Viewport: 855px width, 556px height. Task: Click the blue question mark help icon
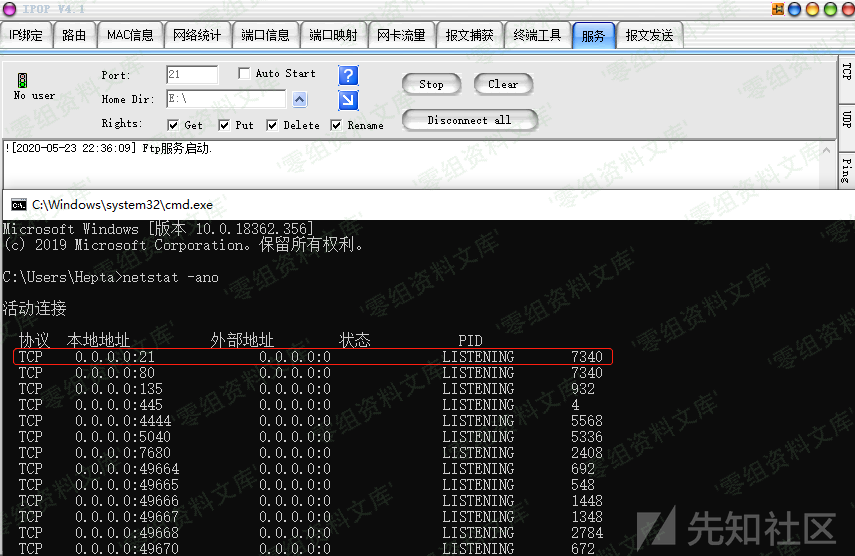pyautogui.click(x=348, y=75)
